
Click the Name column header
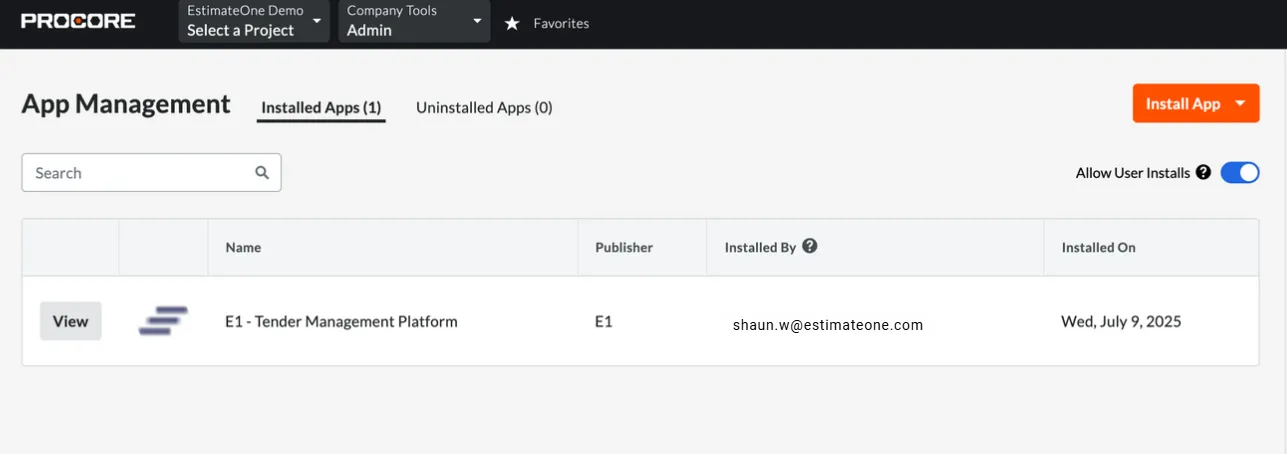point(243,247)
